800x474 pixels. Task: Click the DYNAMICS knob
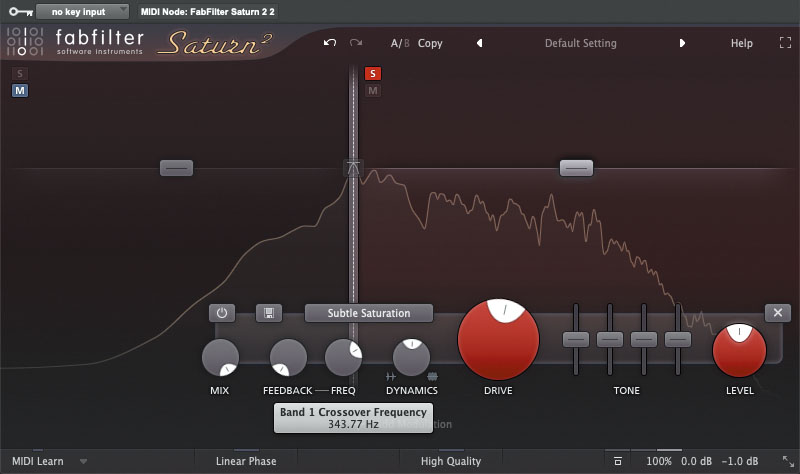click(x=411, y=357)
